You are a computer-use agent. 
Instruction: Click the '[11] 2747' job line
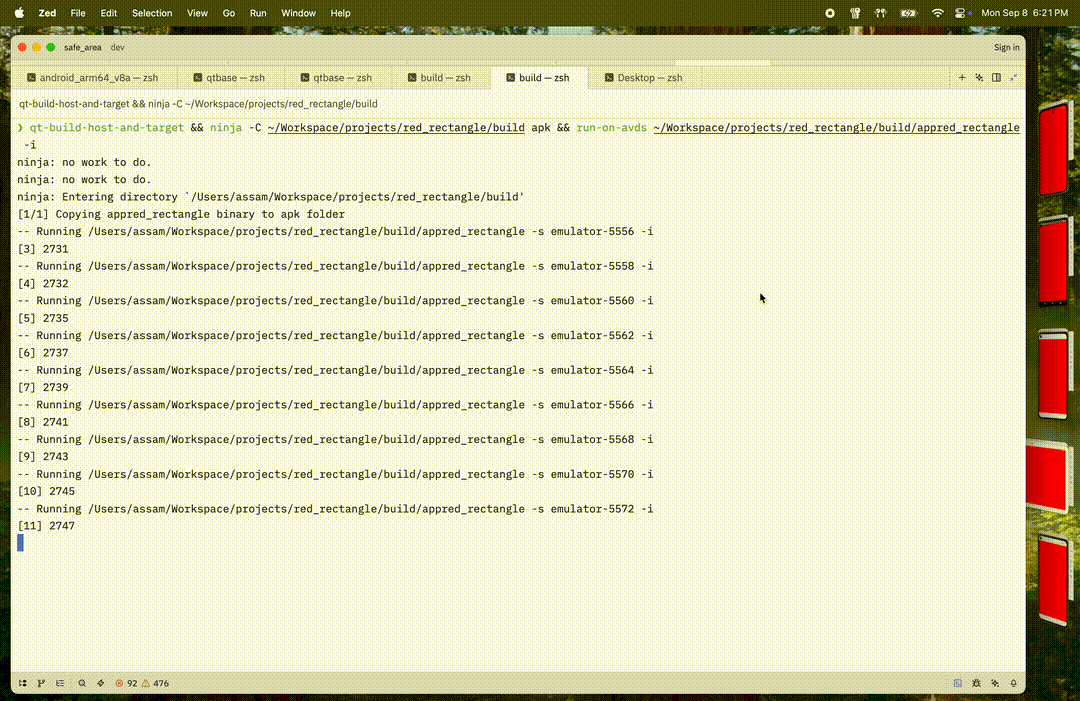click(46, 525)
